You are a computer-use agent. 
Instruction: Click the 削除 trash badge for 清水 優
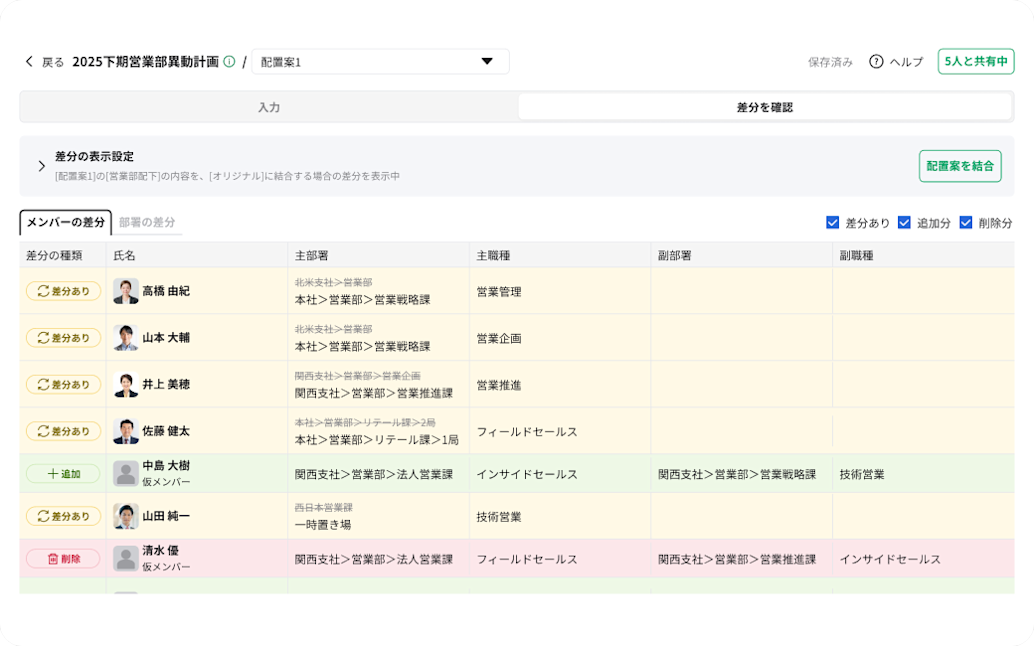tap(62, 559)
